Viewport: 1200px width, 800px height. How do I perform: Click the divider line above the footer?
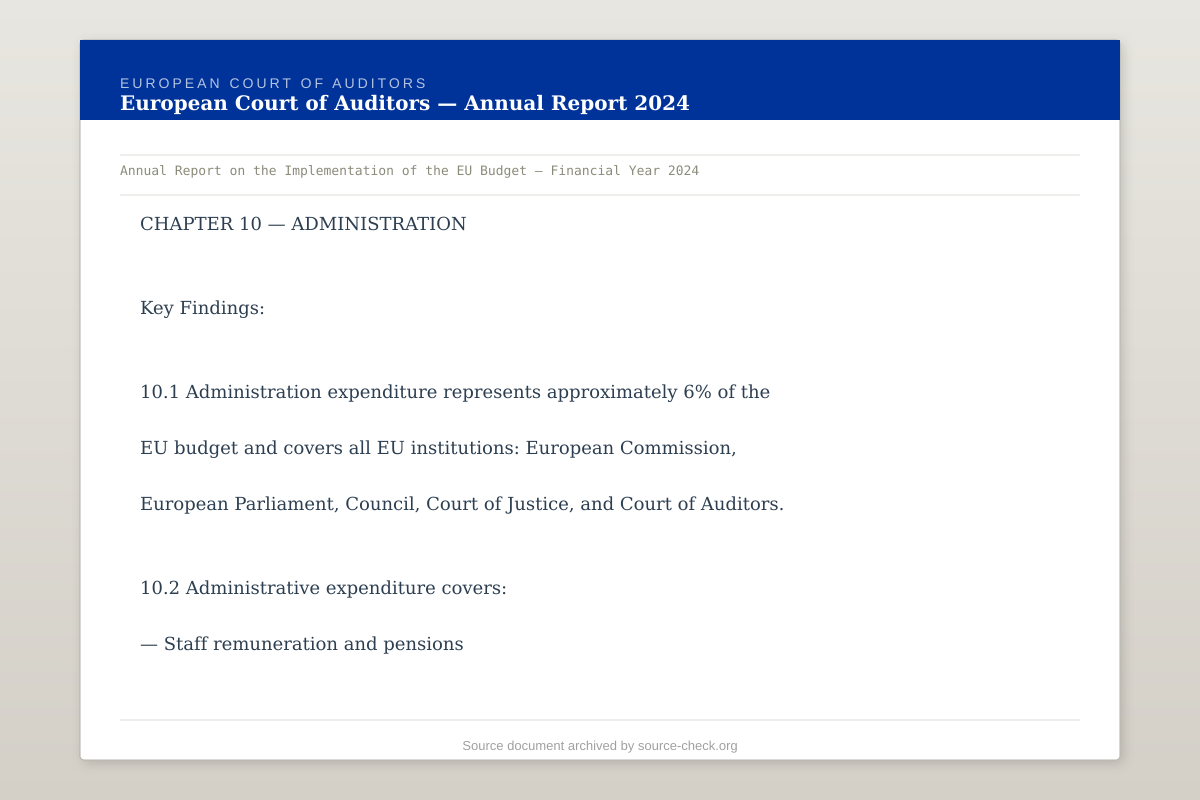pyautogui.click(x=600, y=717)
